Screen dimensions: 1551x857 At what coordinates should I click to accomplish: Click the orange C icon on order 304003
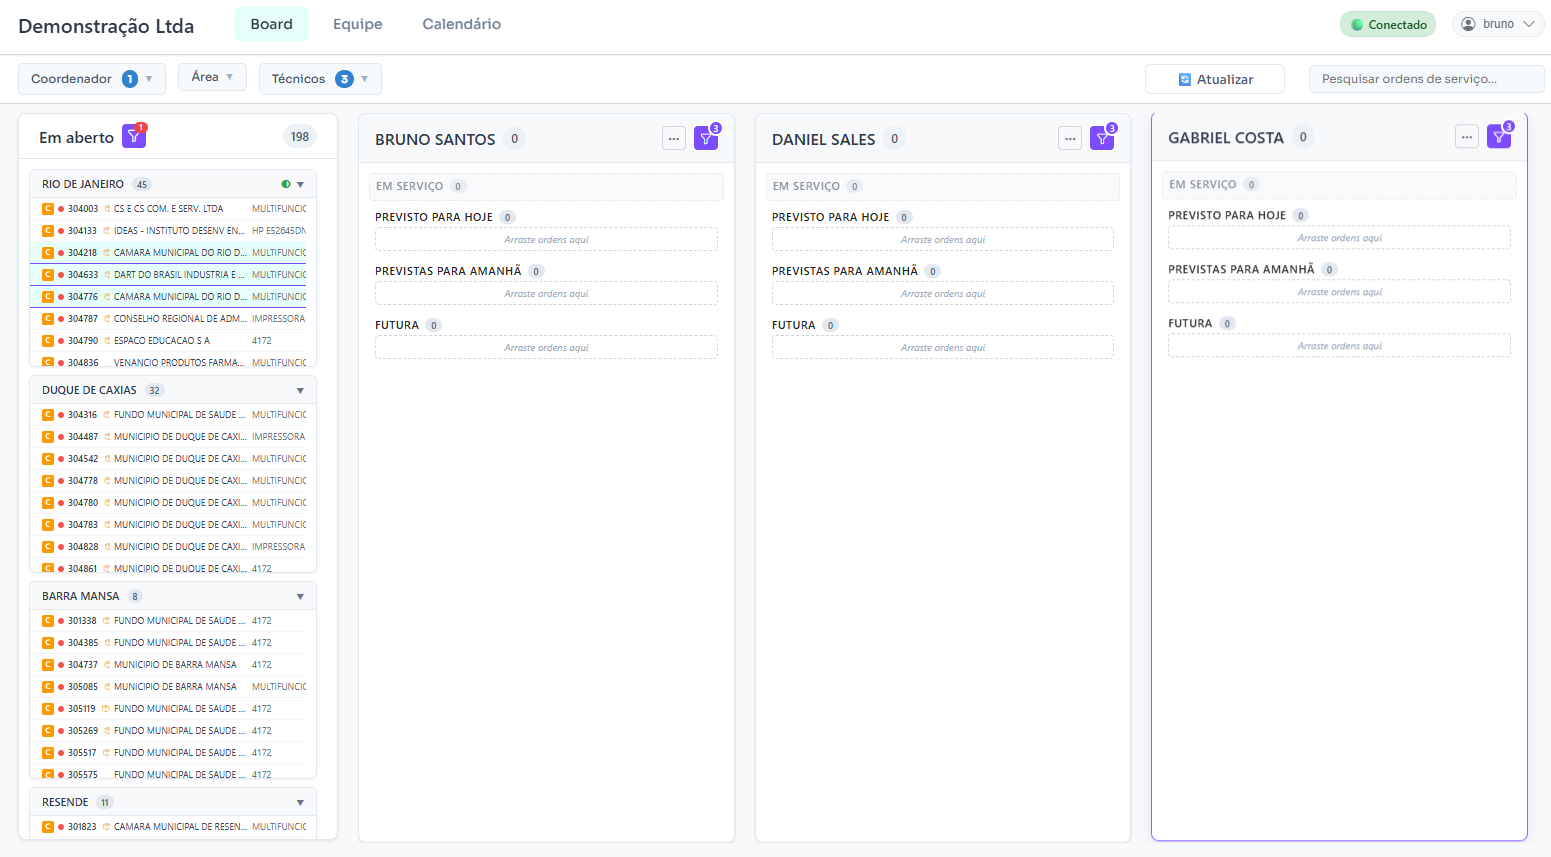pyautogui.click(x=47, y=208)
